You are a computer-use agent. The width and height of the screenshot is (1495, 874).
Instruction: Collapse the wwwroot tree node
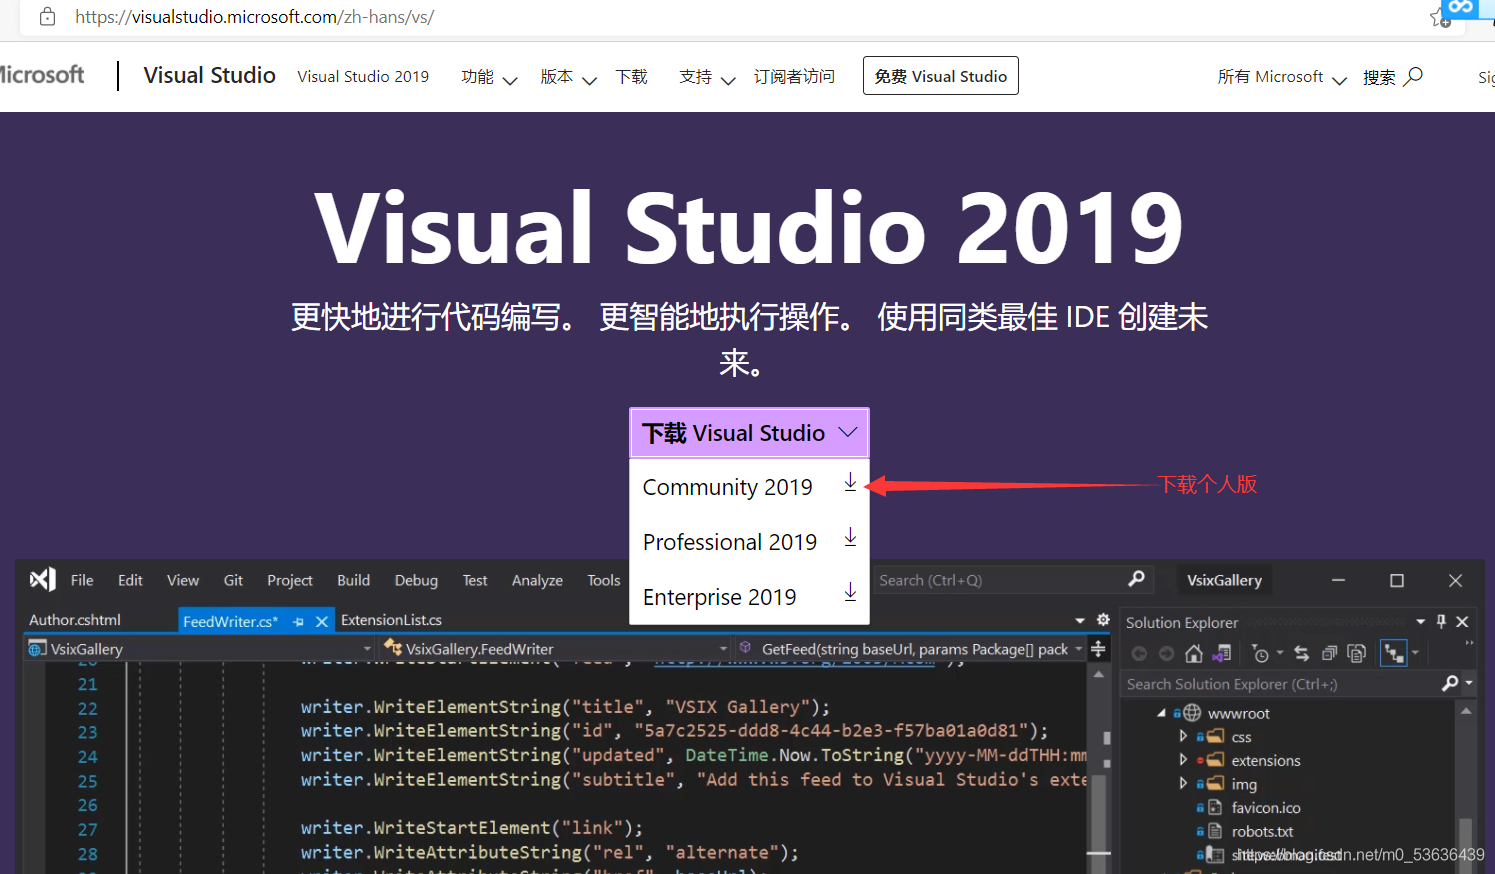(1162, 713)
